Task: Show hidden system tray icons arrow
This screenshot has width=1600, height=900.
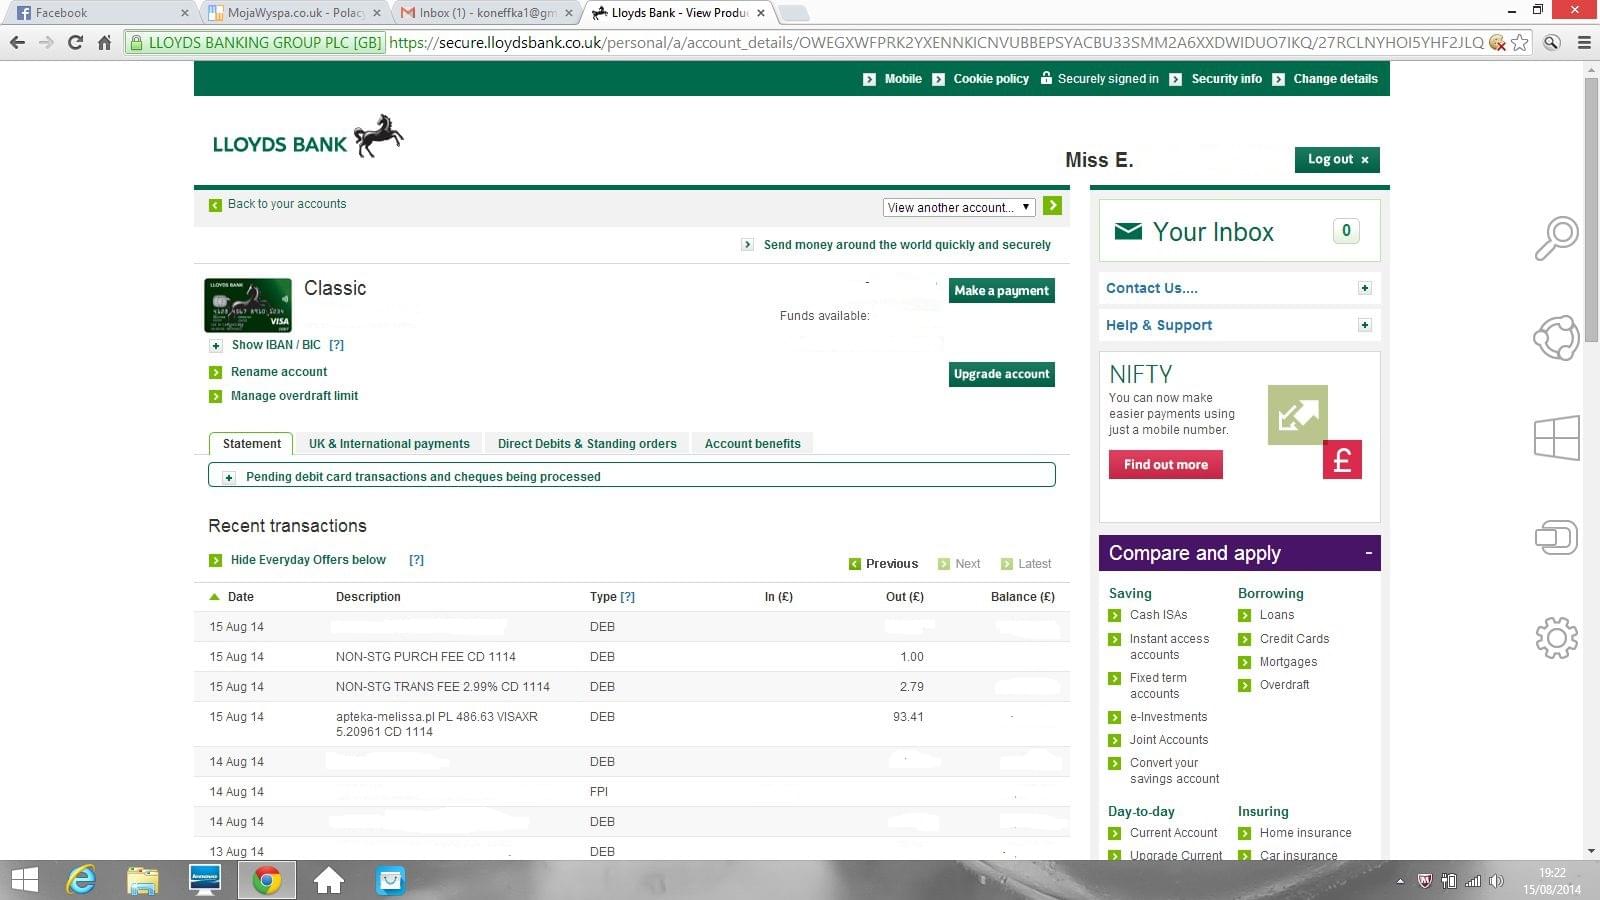Action: point(1400,881)
